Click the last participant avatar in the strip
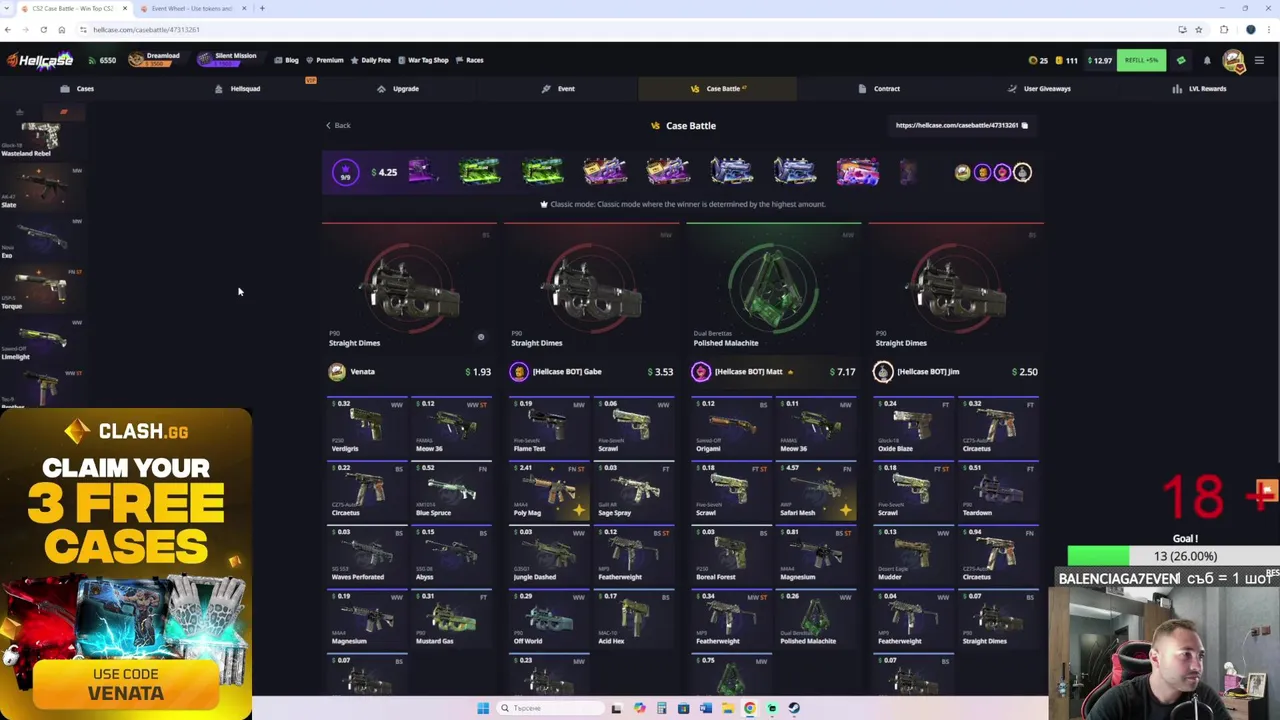 pyautogui.click(x=1022, y=173)
